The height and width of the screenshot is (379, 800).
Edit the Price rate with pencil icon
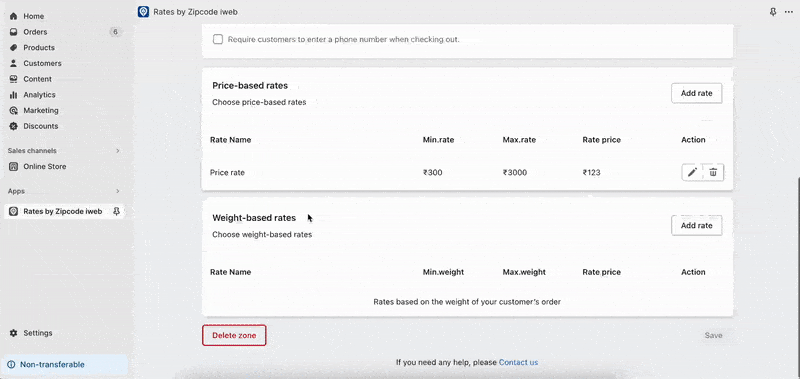point(692,172)
